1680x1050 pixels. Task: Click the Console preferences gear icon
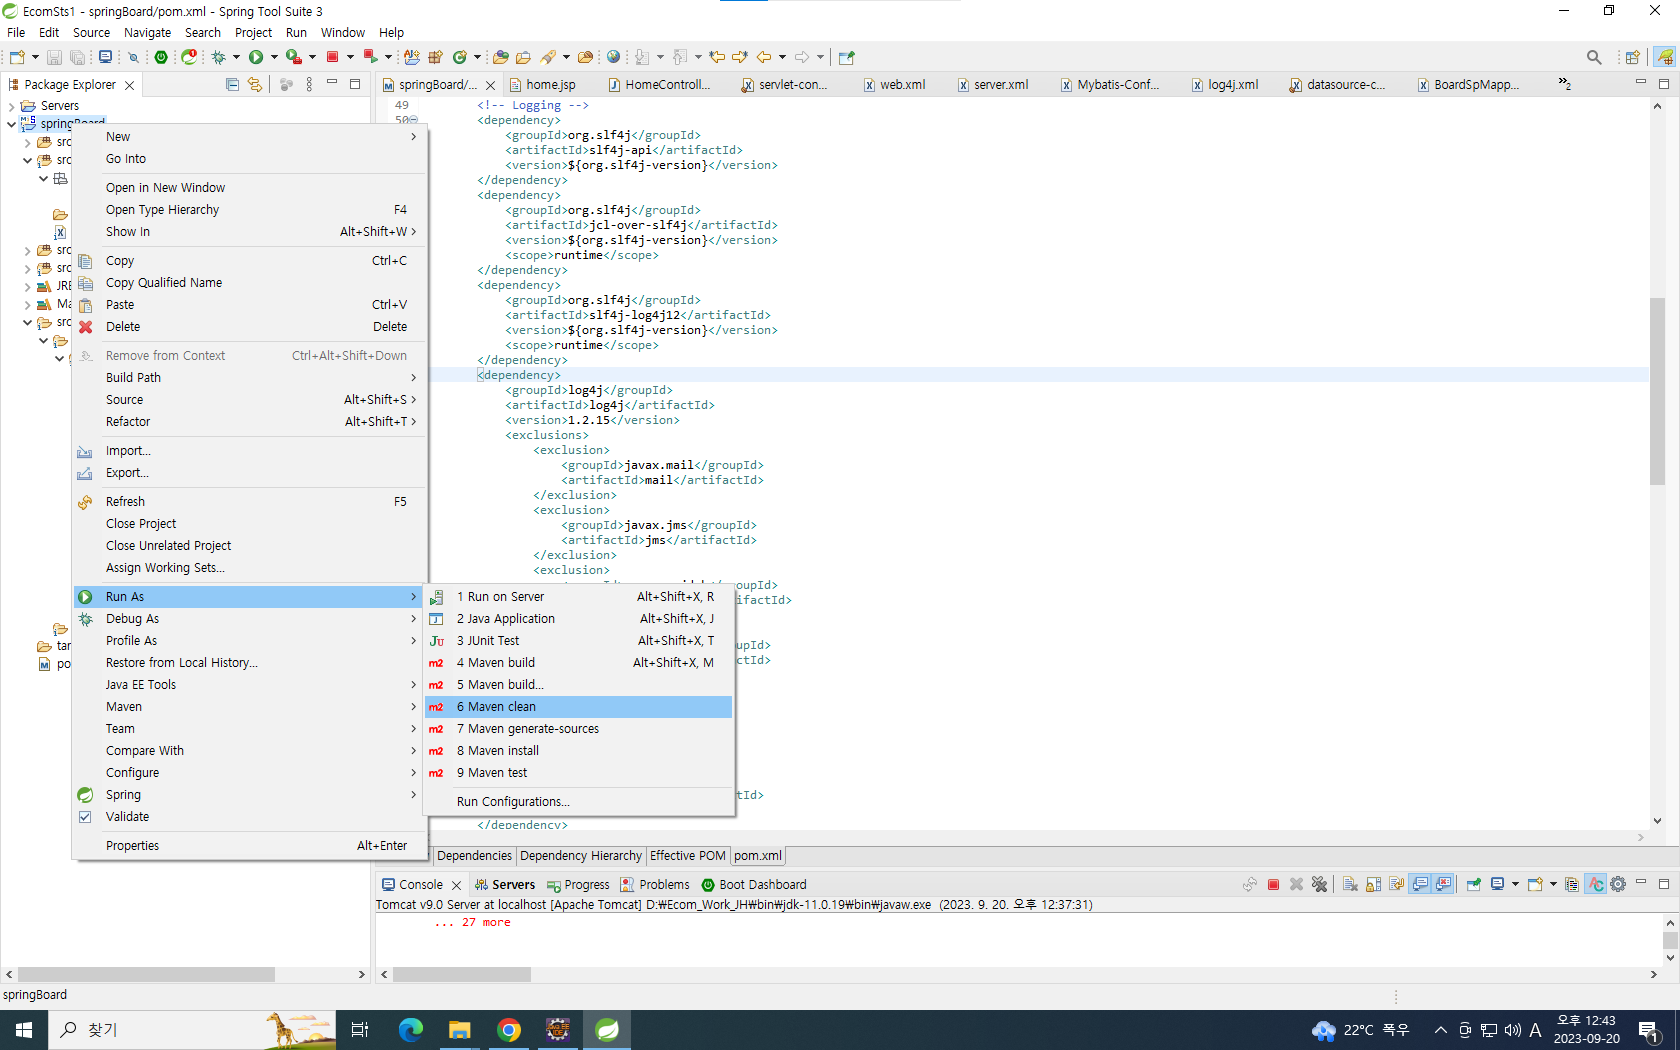click(1618, 884)
